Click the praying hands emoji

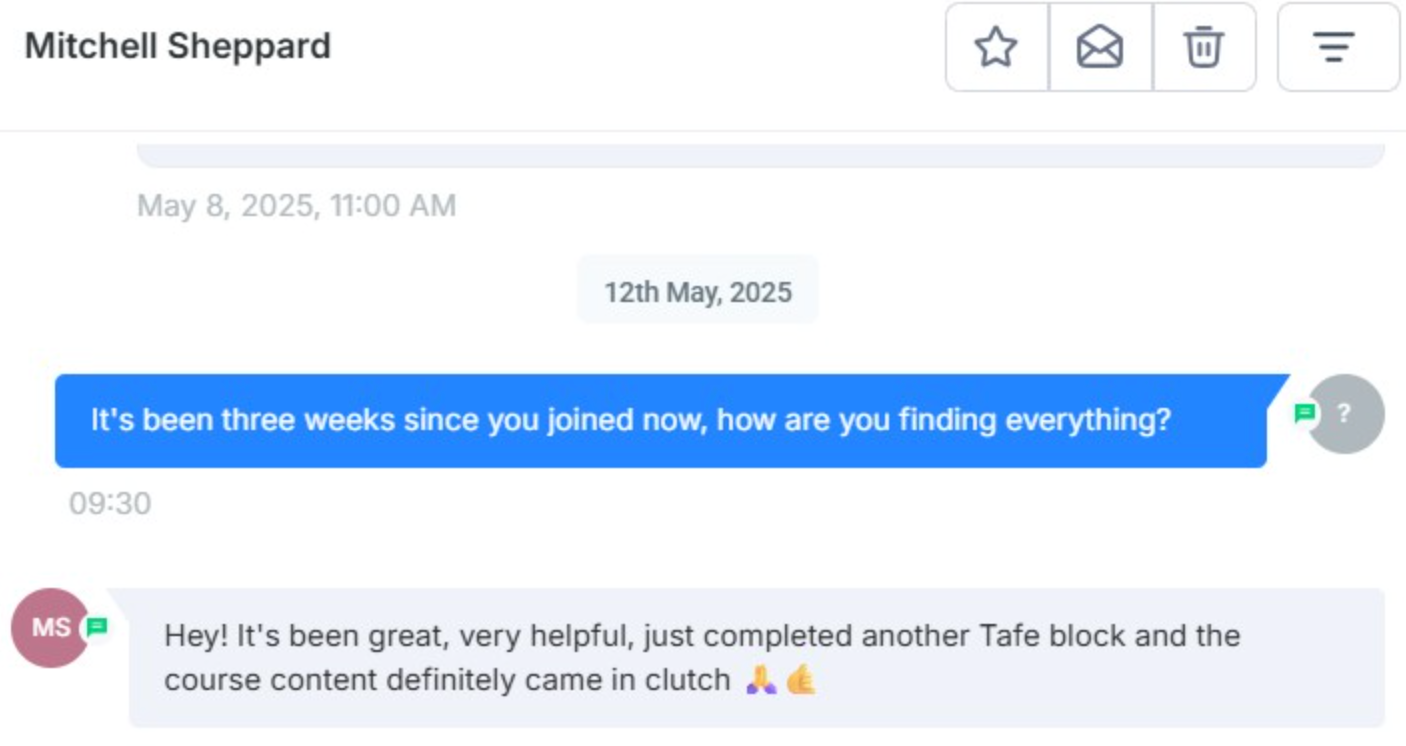click(x=761, y=681)
